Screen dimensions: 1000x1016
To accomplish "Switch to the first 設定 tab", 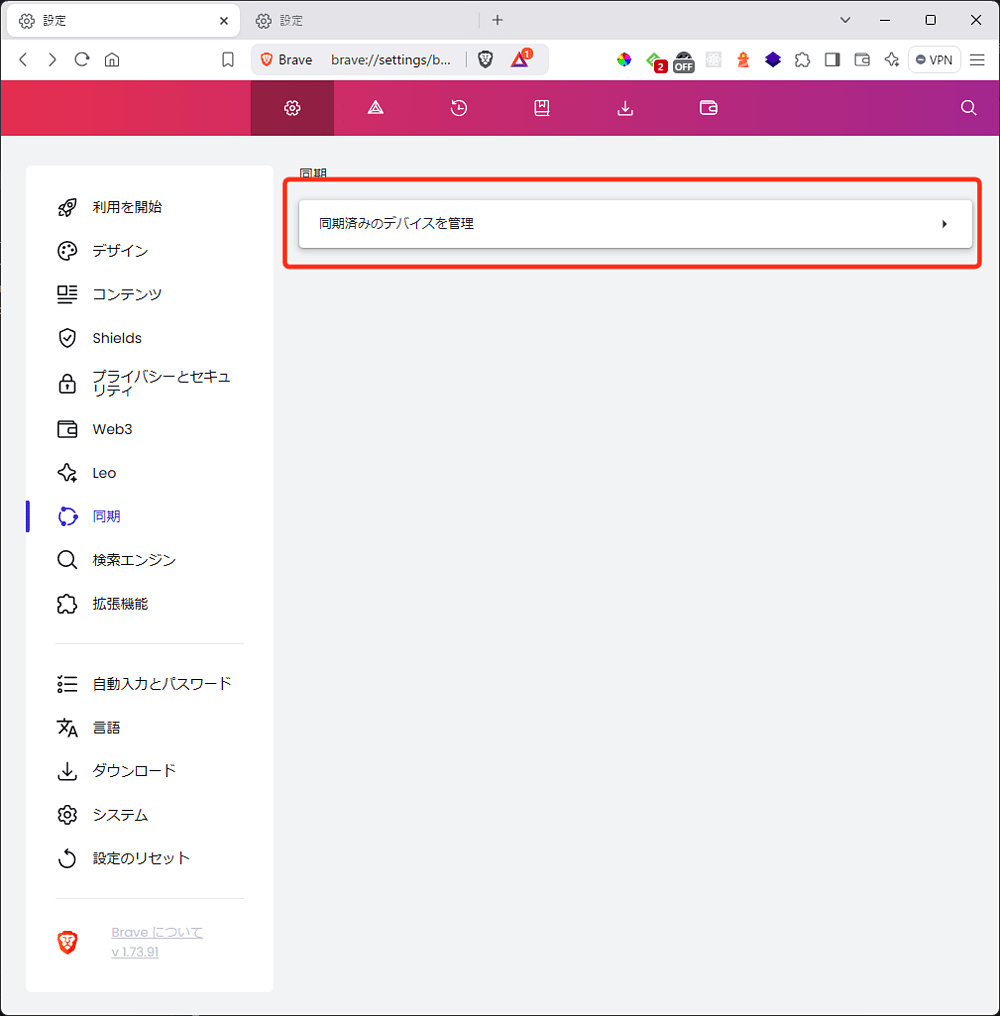I will point(110,20).
